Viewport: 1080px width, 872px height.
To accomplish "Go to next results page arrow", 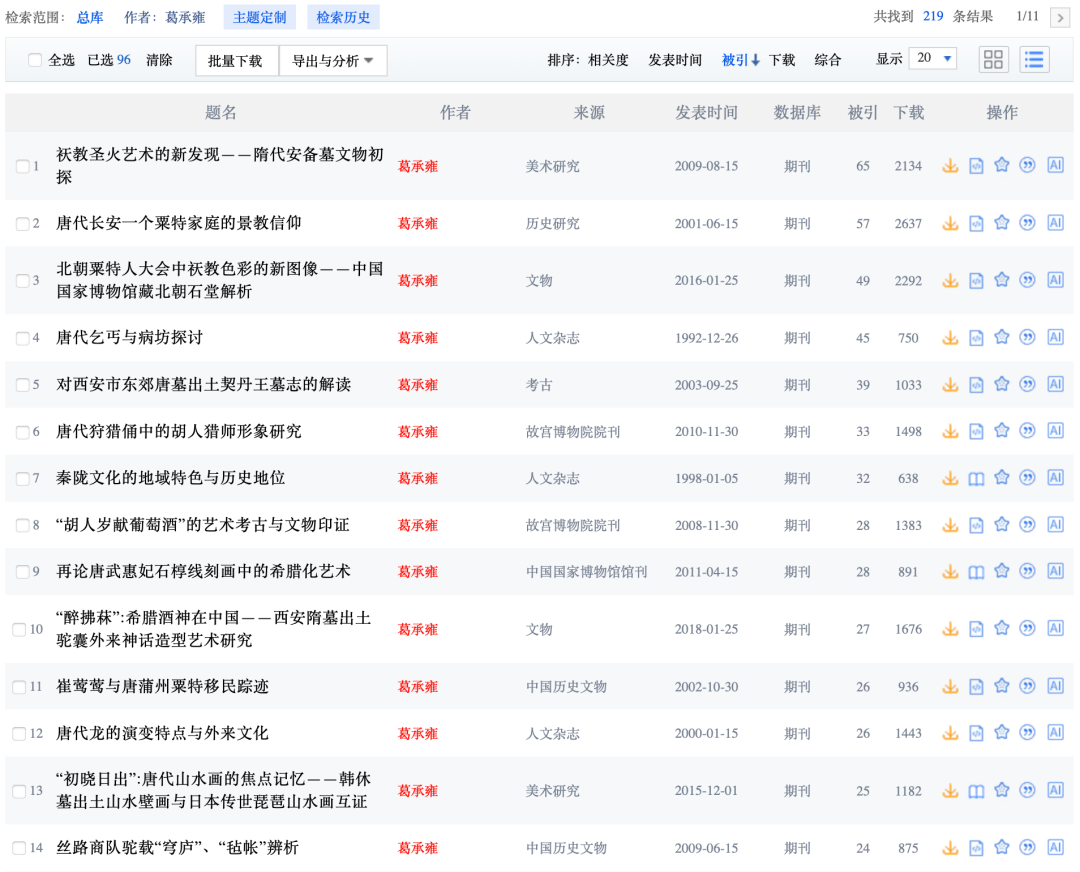I will (x=1059, y=17).
